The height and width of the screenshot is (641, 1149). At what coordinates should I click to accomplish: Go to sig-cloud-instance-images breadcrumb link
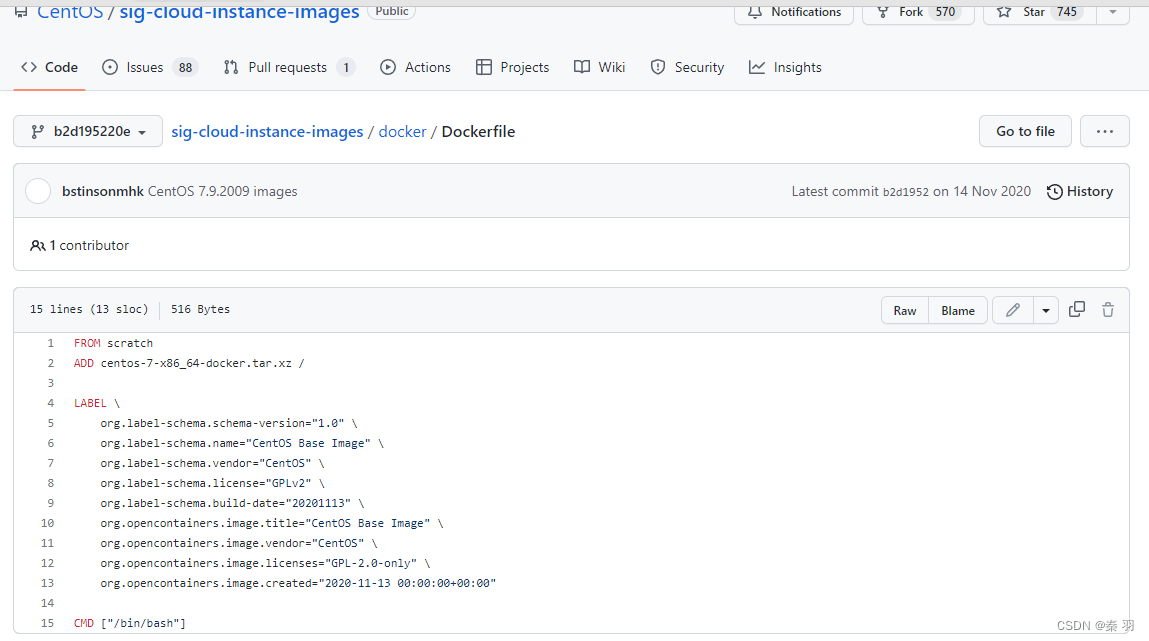click(267, 132)
